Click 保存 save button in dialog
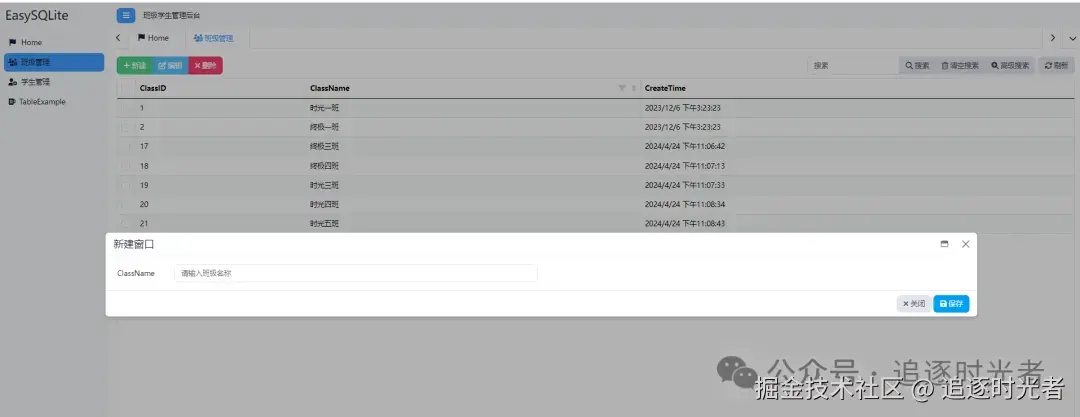This screenshot has height=417, width=1080. point(951,303)
